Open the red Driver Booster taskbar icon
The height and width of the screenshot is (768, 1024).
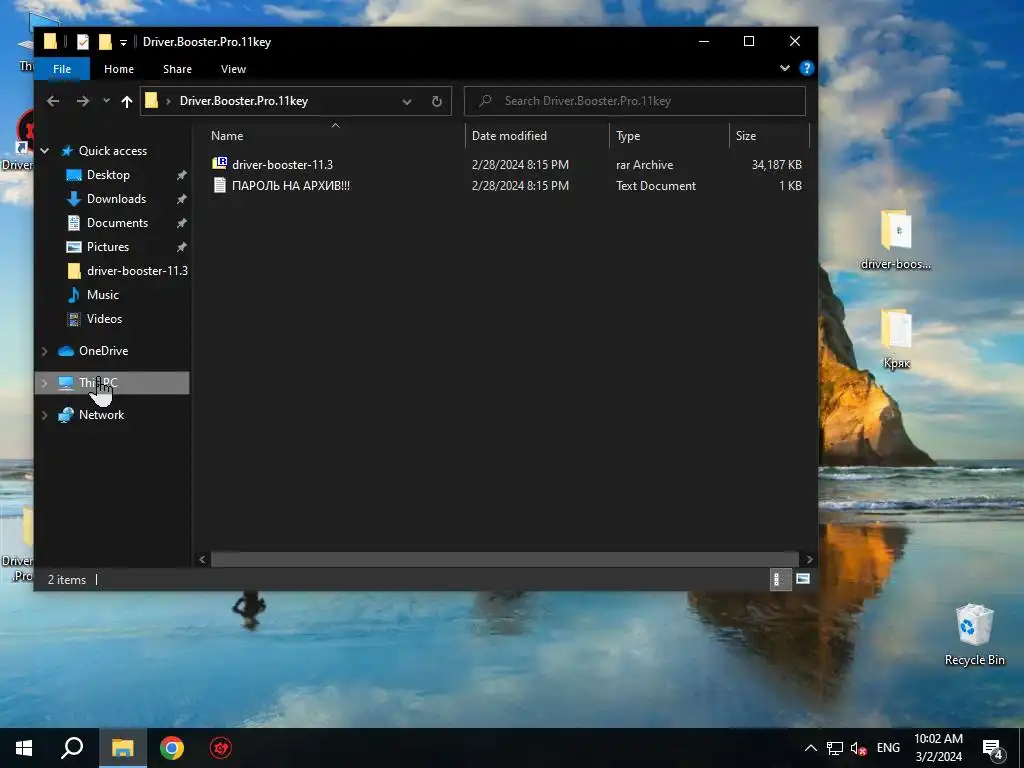point(221,748)
